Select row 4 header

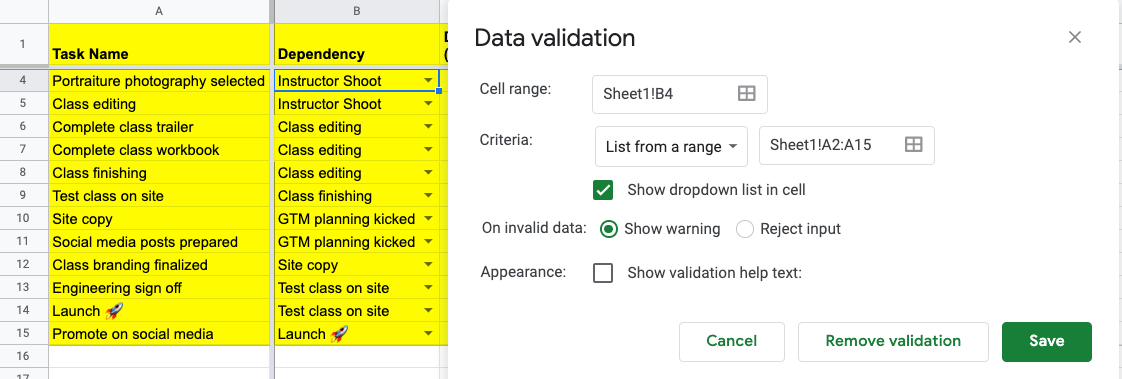[x=23, y=81]
